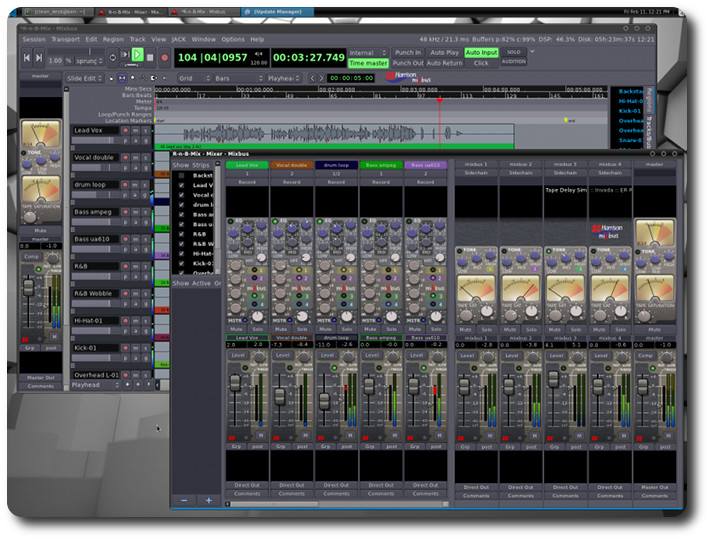Click Punch In button

(x=408, y=53)
